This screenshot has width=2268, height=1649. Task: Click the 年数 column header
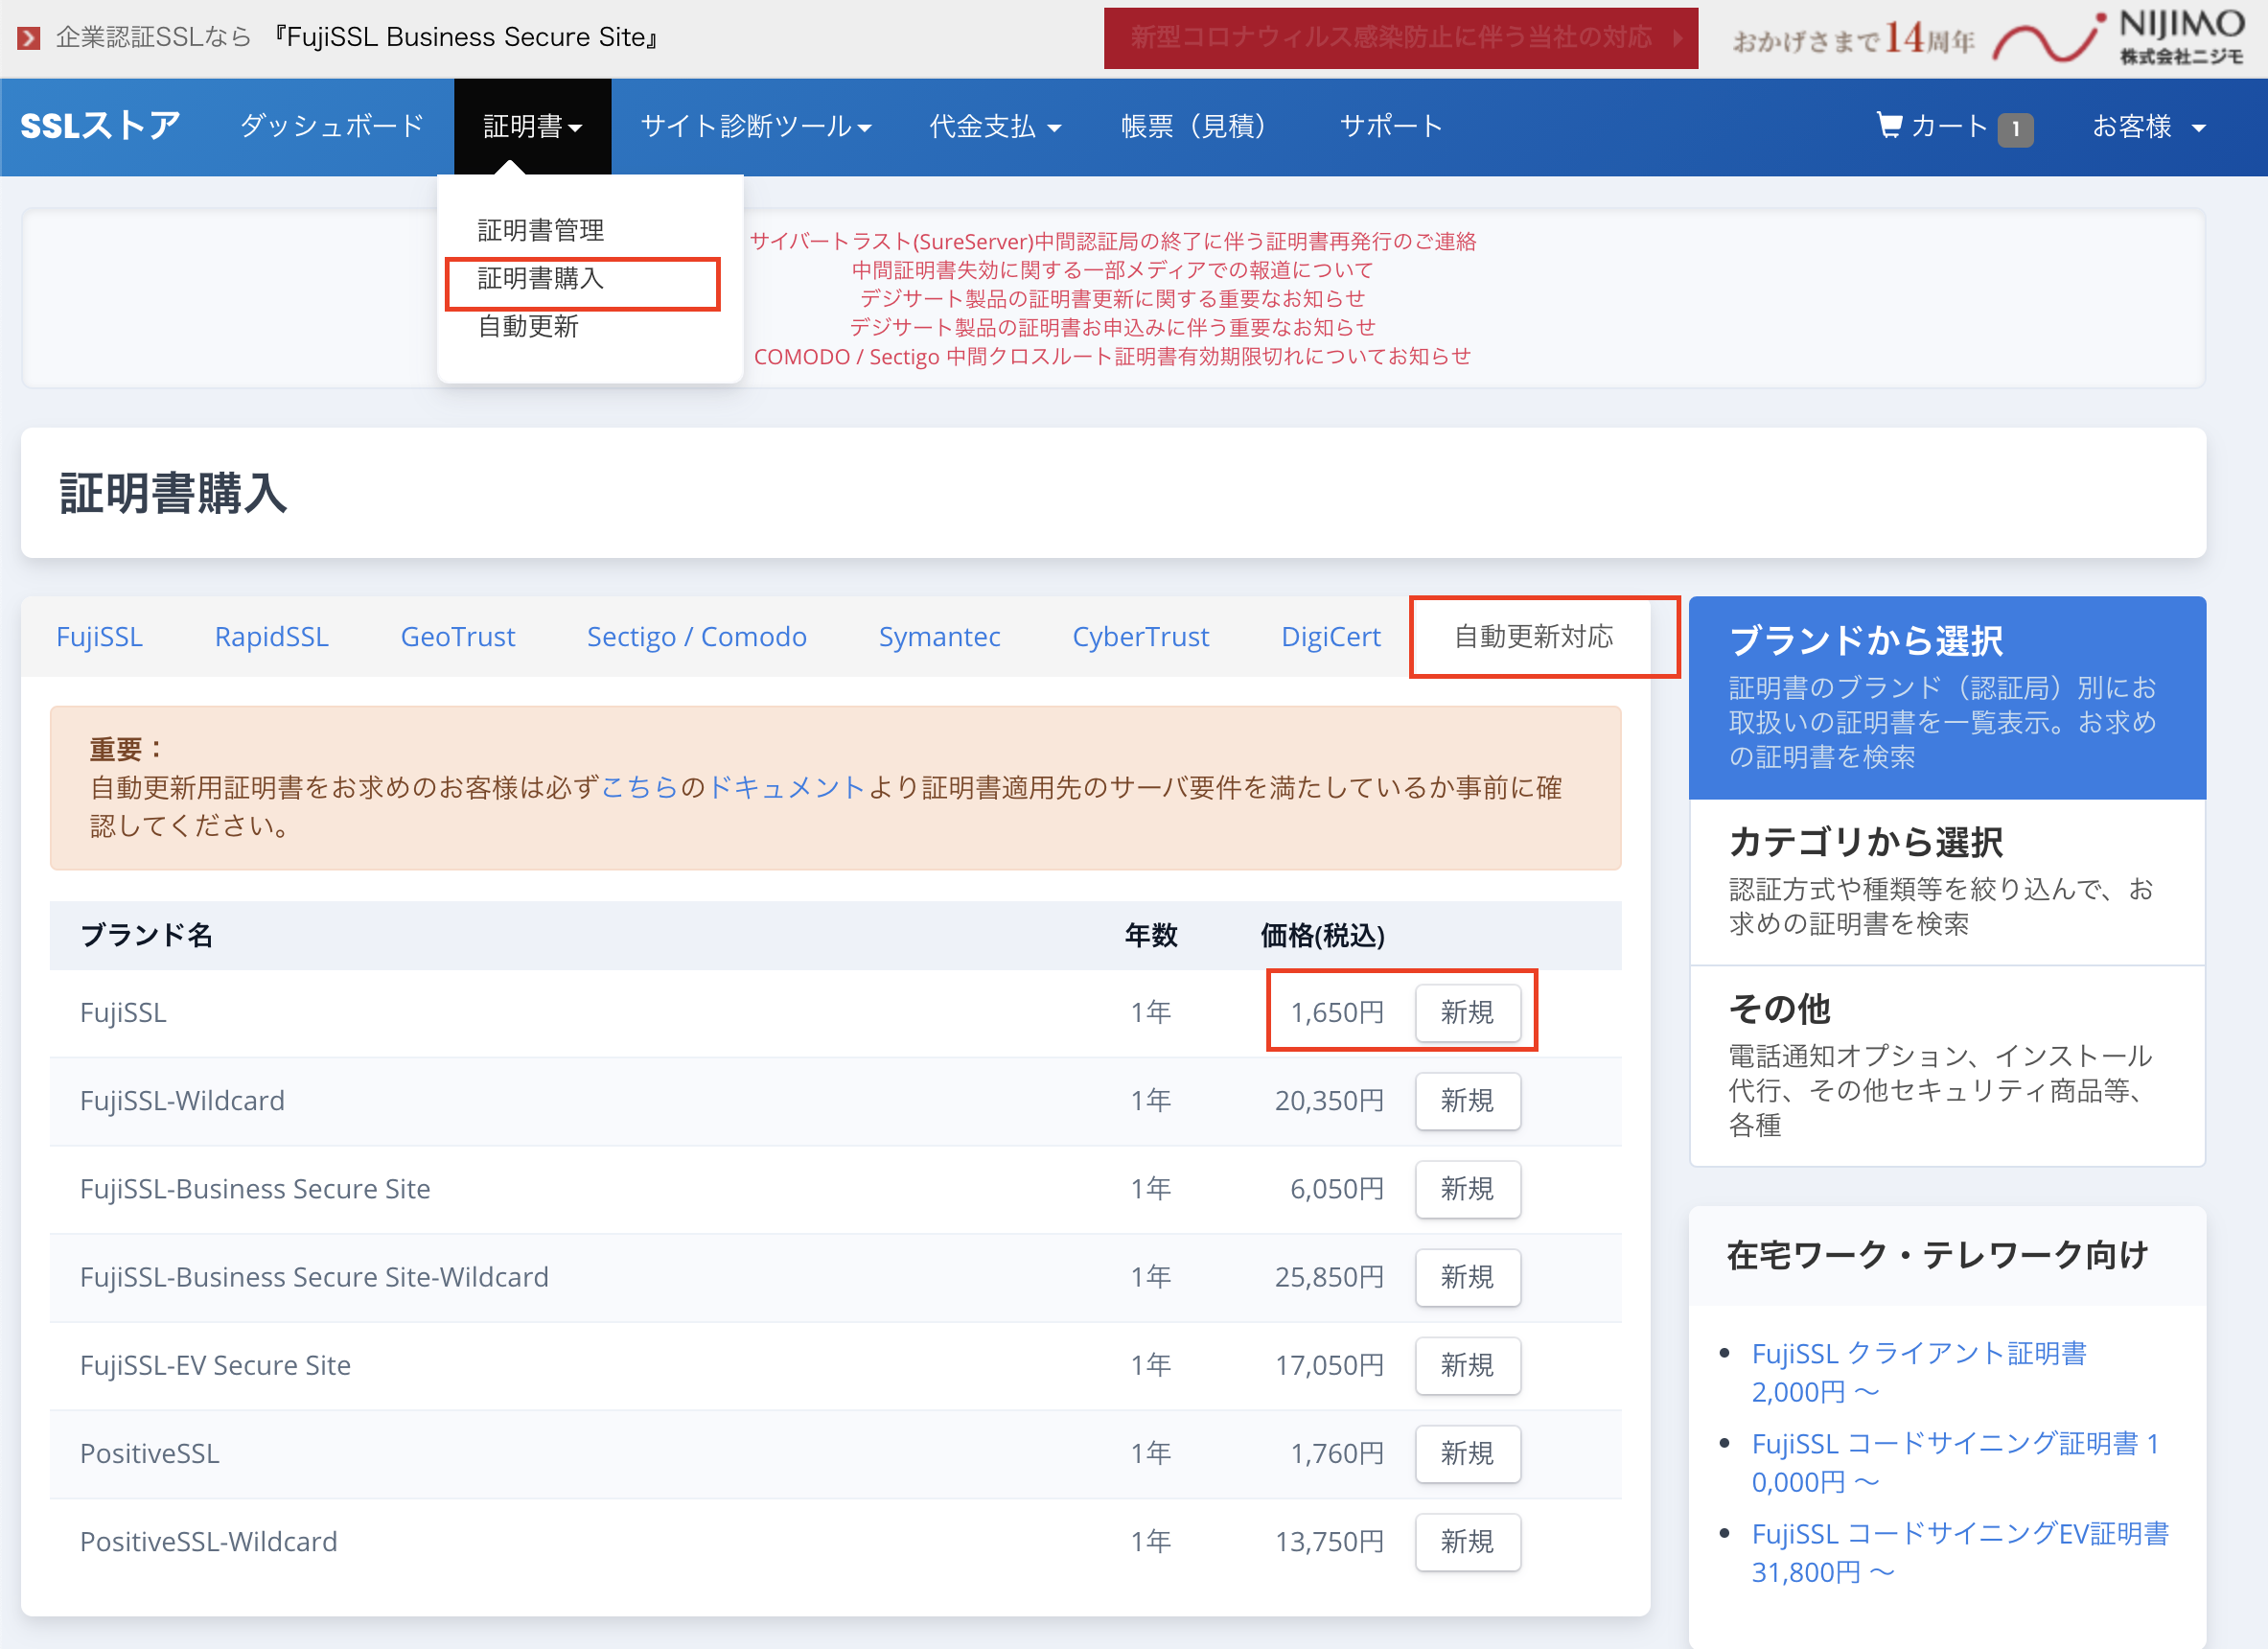(x=1151, y=936)
